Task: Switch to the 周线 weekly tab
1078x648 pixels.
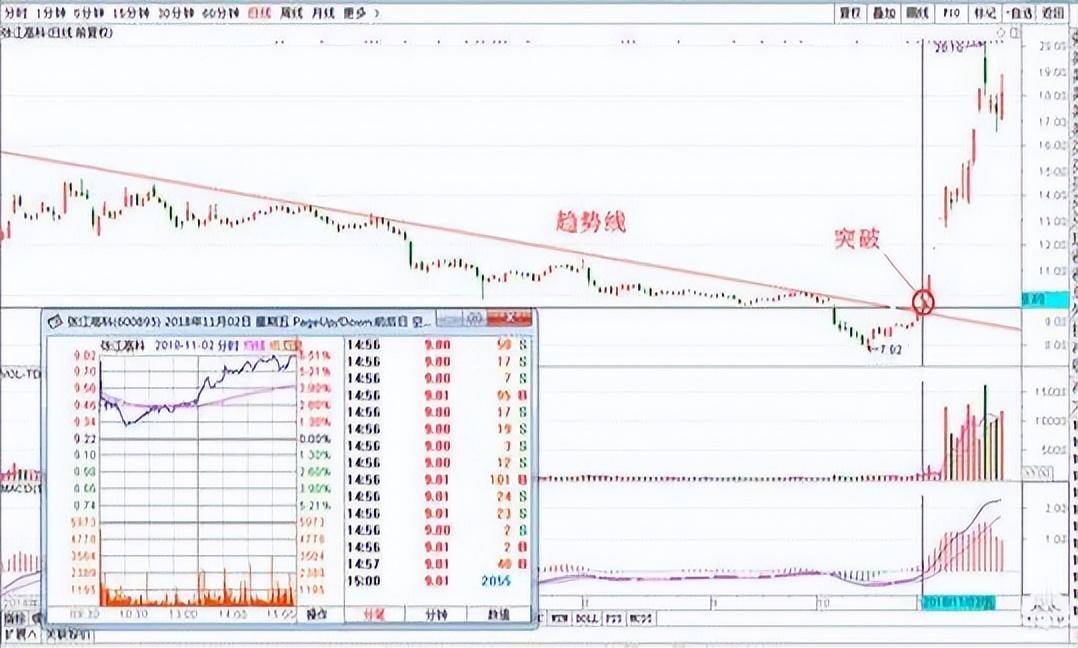Action: [292, 12]
